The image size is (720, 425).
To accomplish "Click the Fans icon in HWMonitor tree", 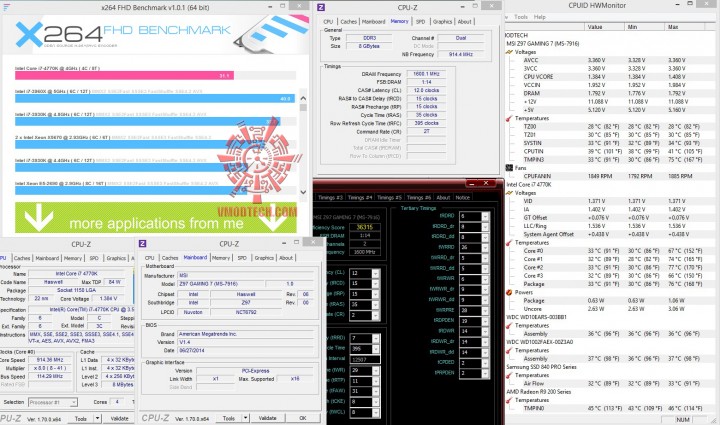I will 509,168.
